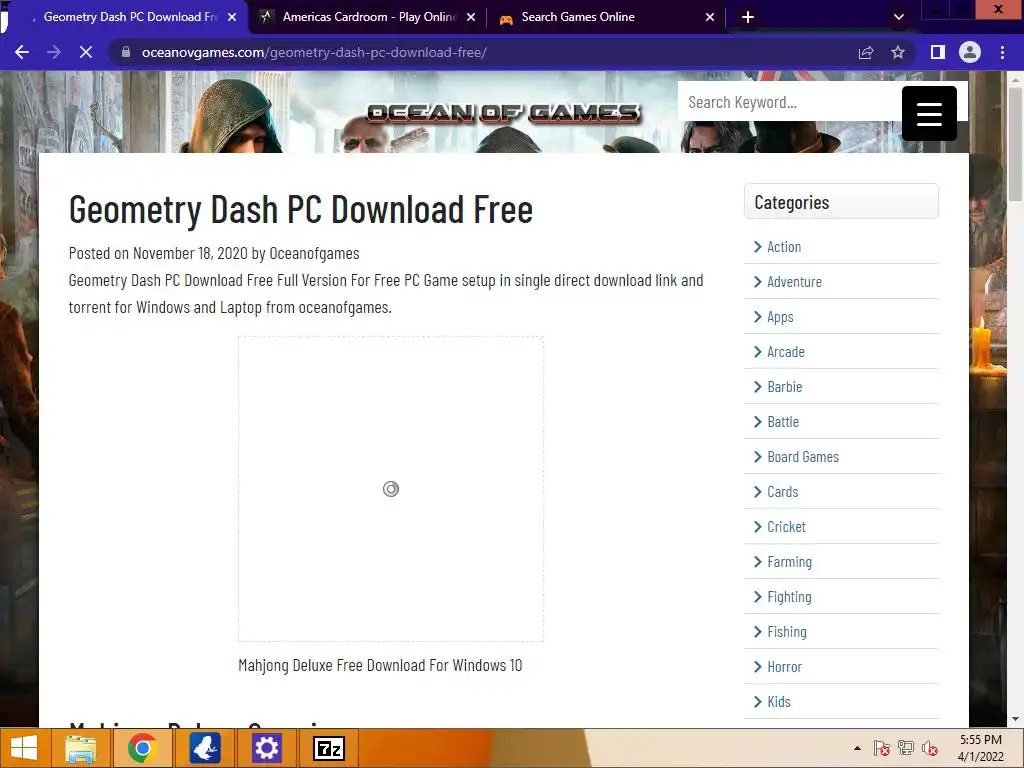Click the loading image placeholder
Image resolution: width=1024 pixels, height=768 pixels.
391,488
